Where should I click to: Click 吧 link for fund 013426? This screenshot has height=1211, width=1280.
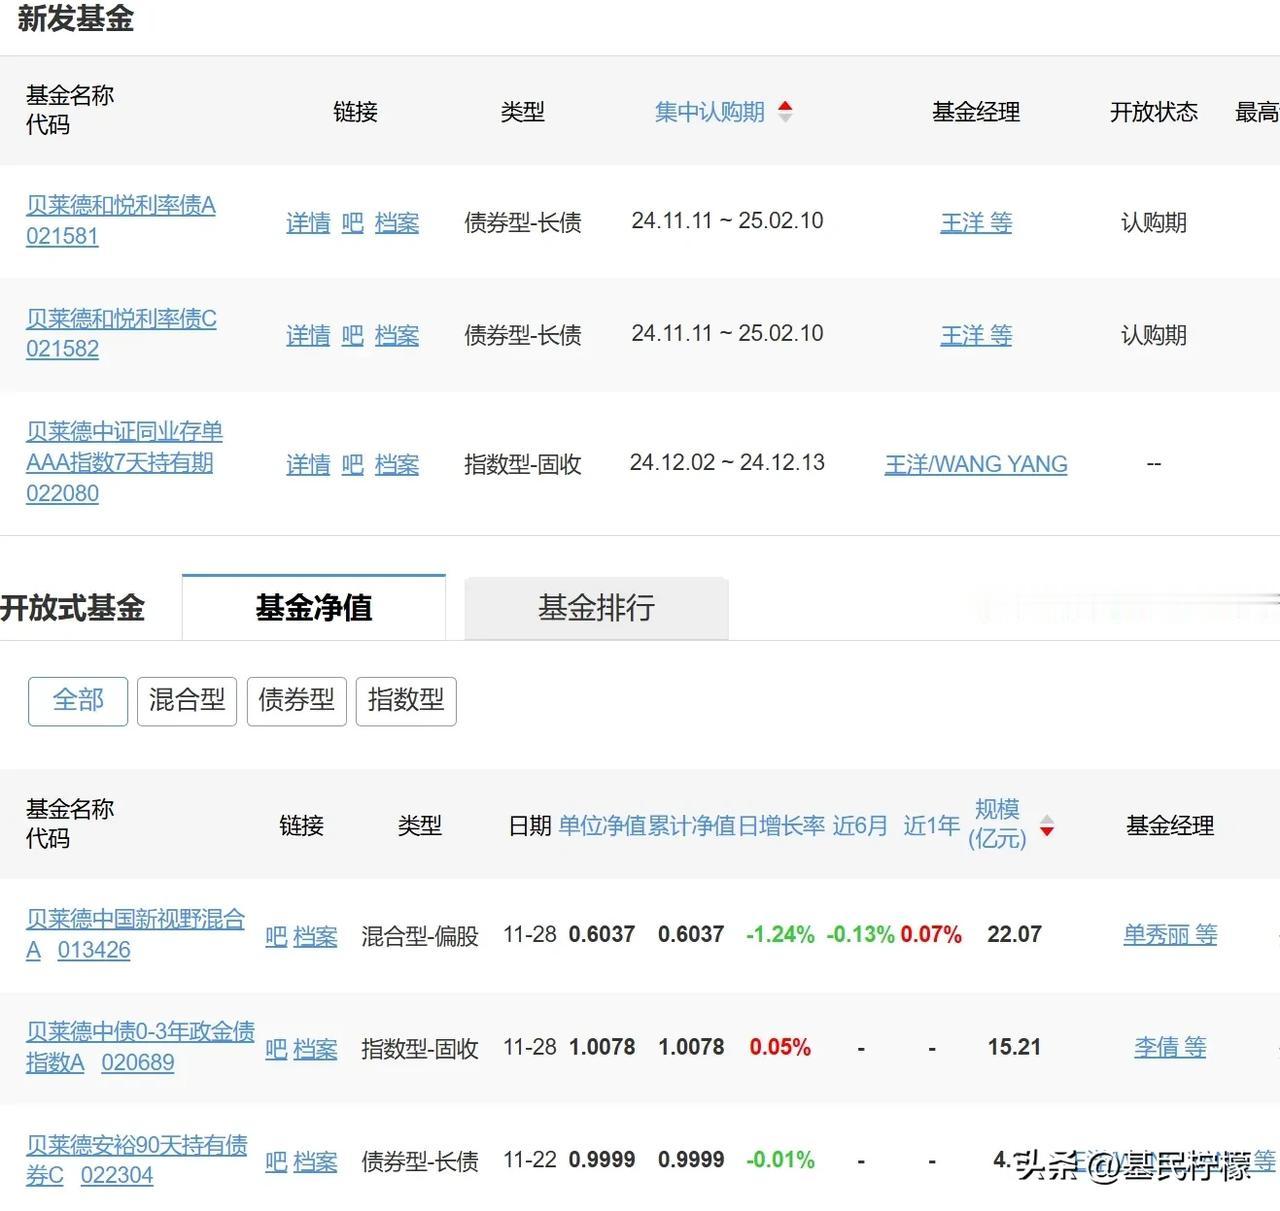[276, 937]
